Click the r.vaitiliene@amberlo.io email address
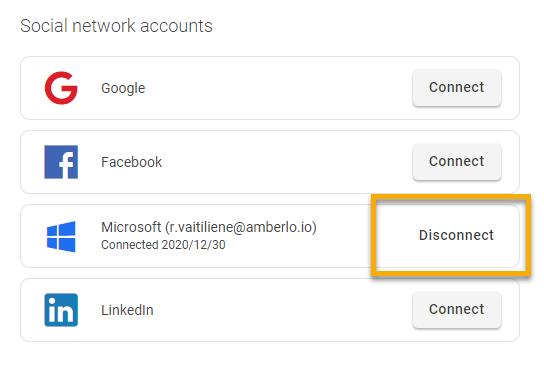This screenshot has width=544, height=375. click(x=241, y=227)
